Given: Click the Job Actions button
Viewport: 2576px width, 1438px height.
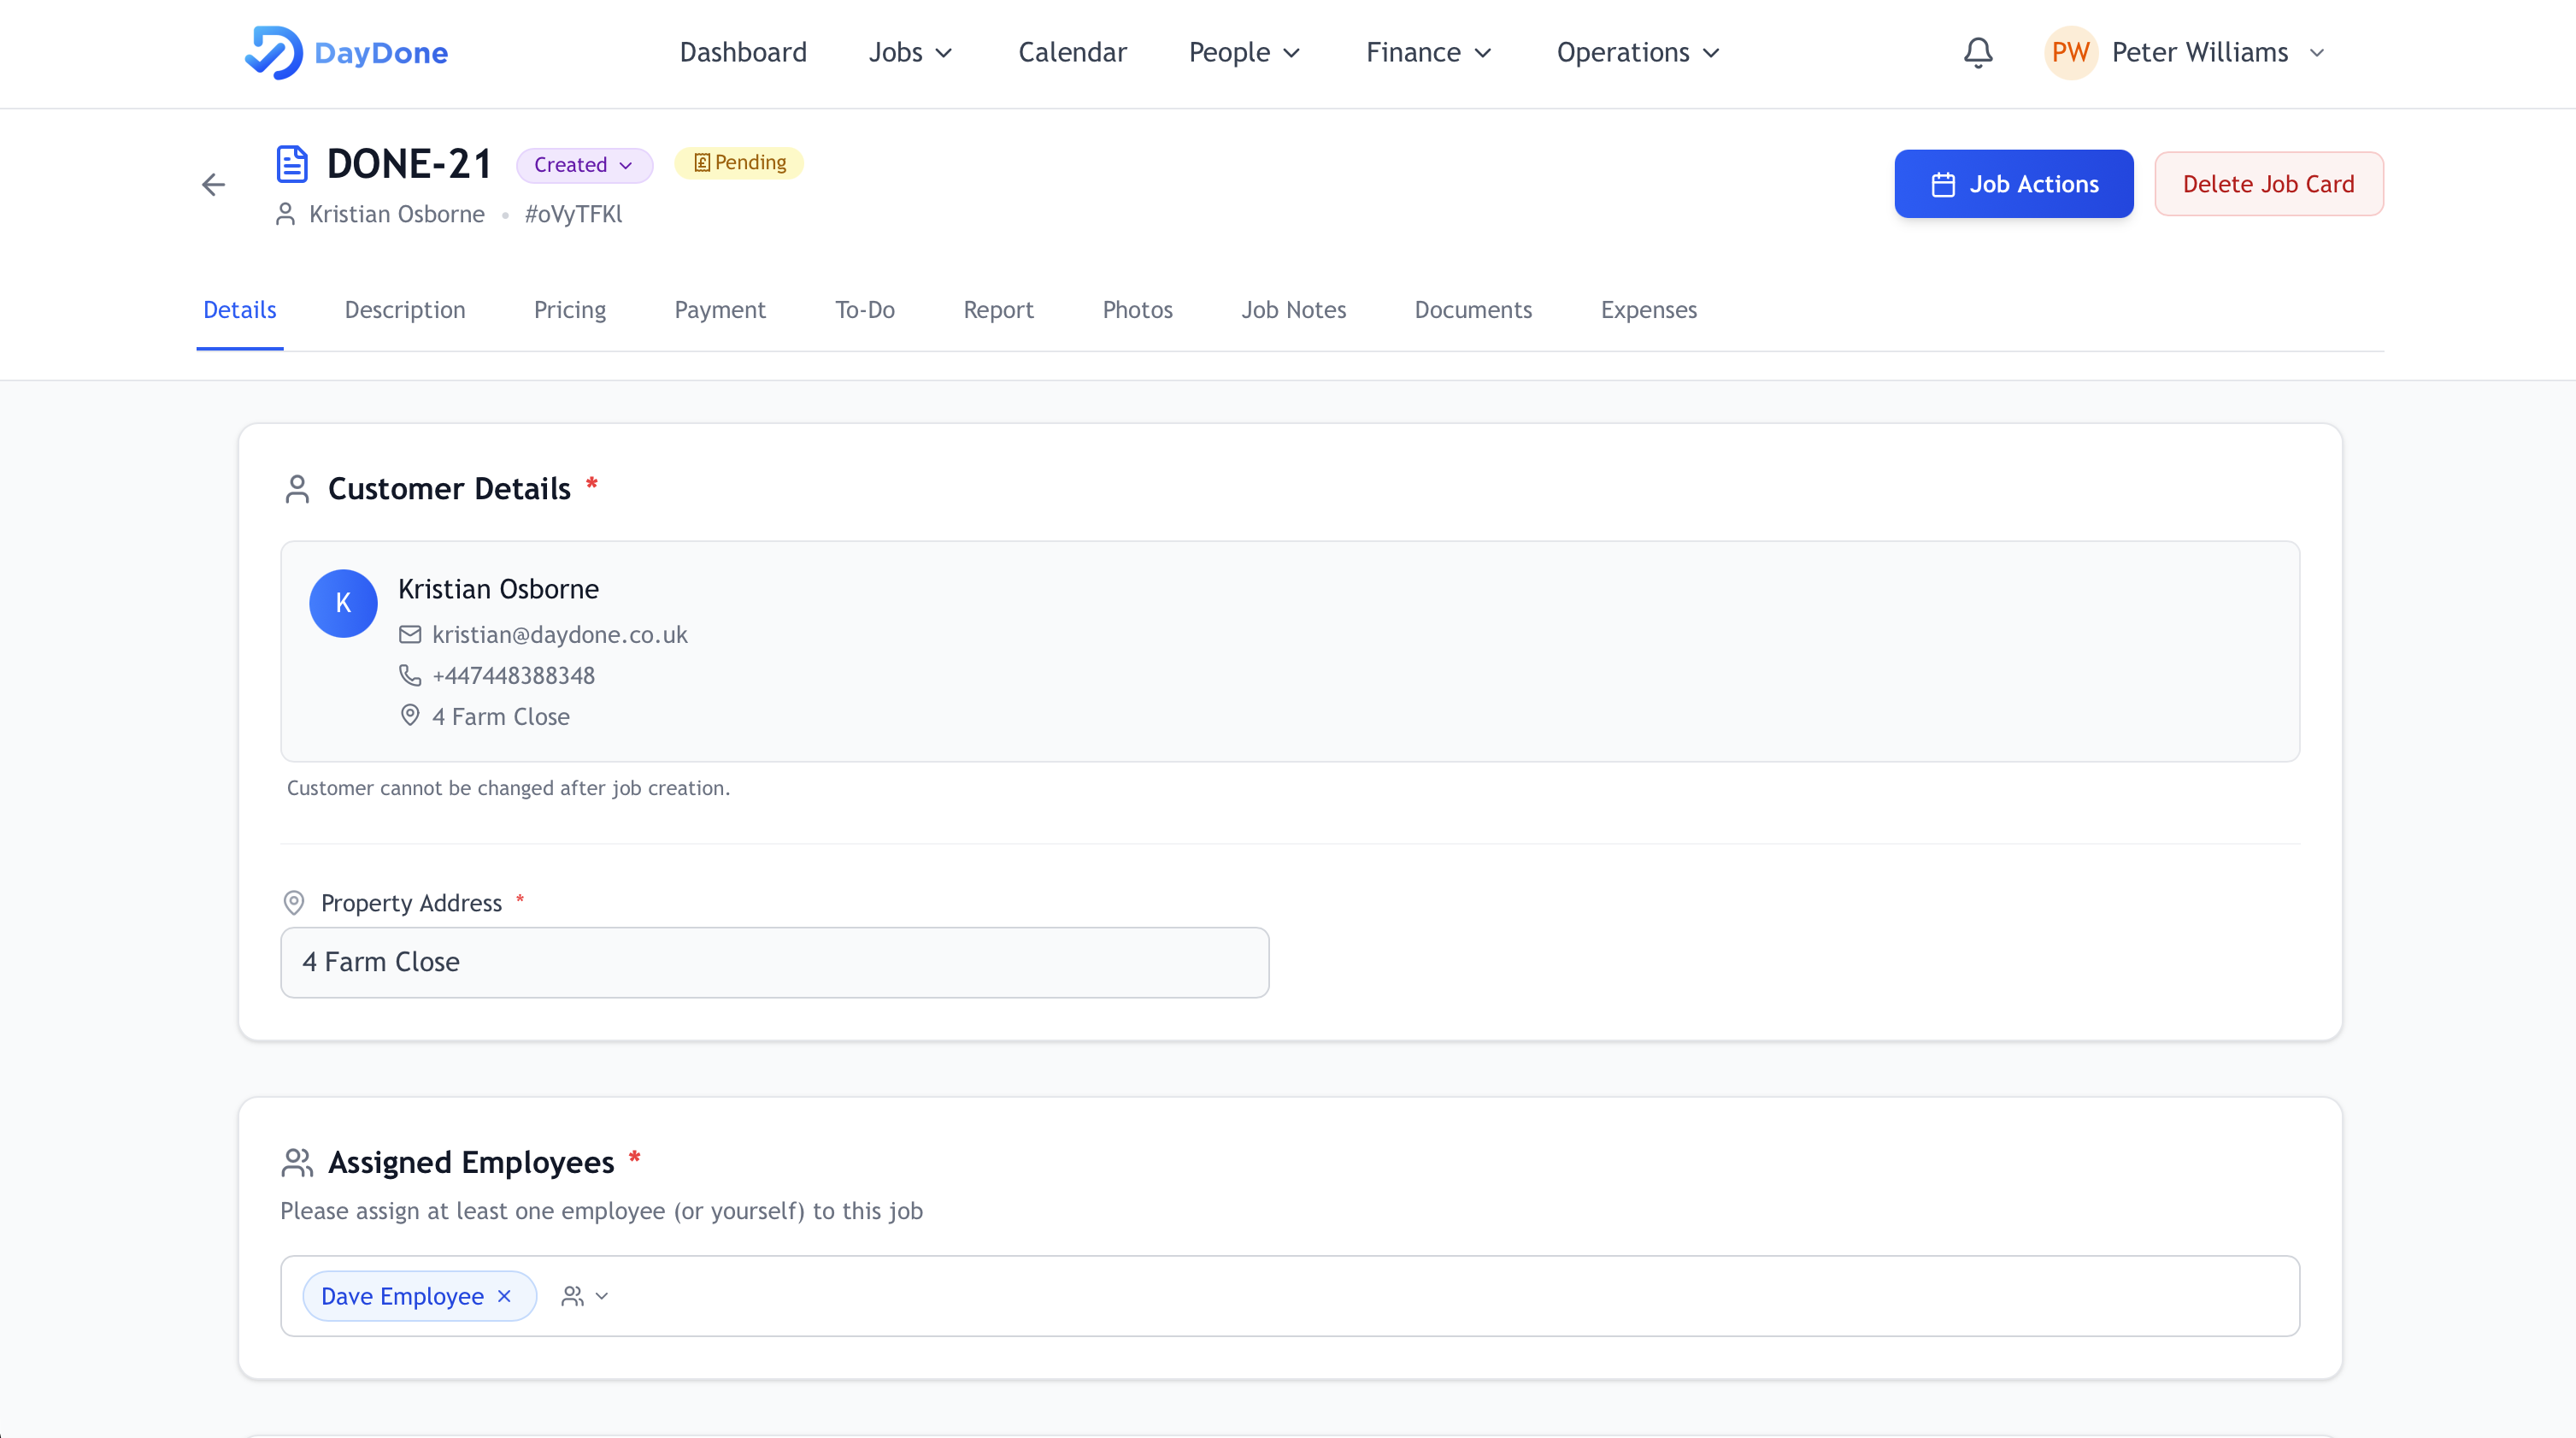Looking at the screenshot, I should click(x=2014, y=184).
